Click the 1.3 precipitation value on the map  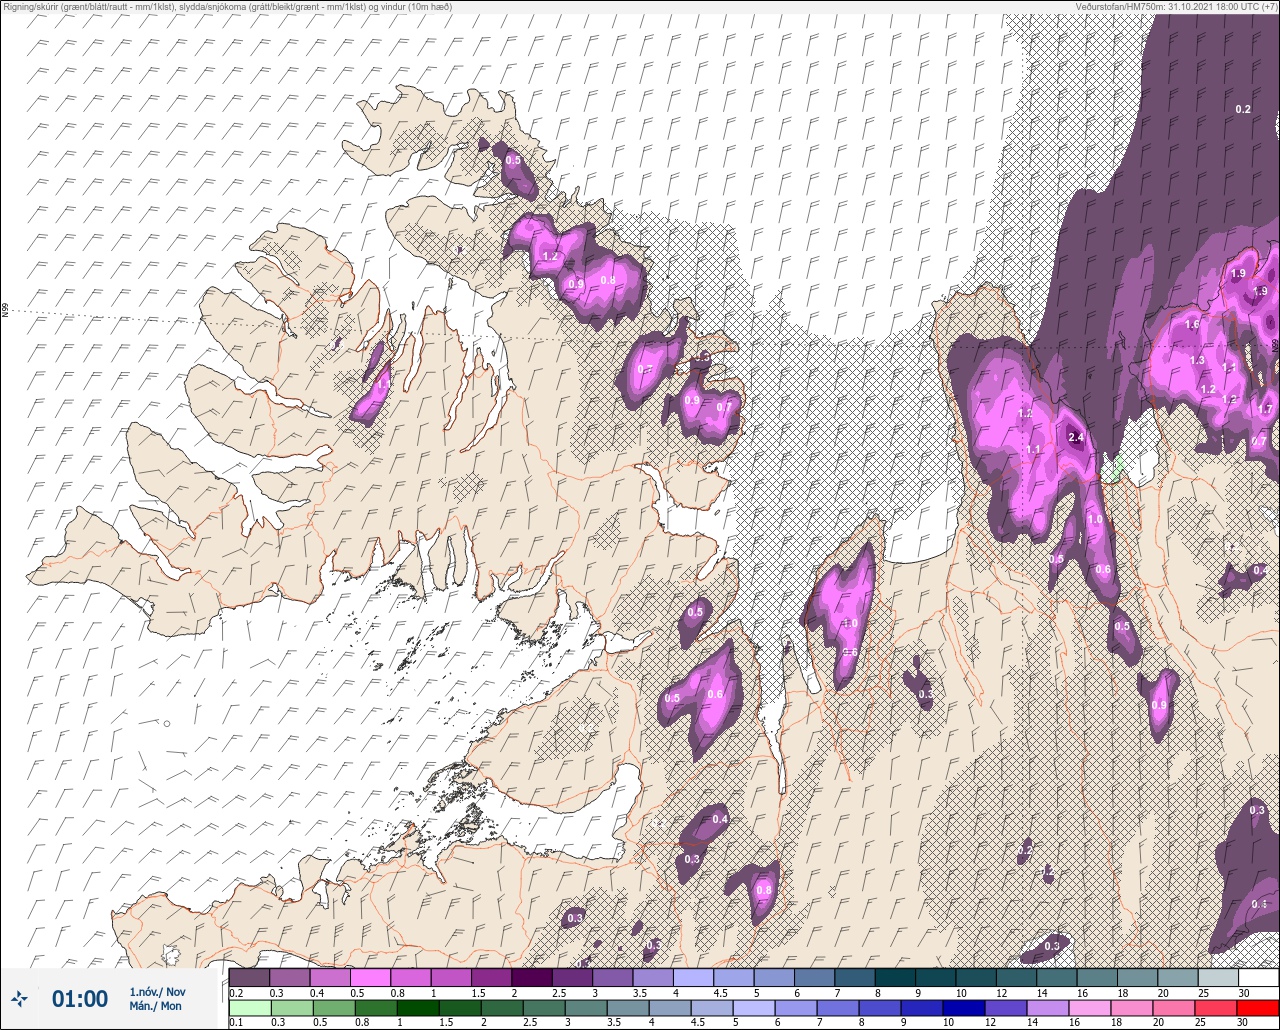[1198, 360]
